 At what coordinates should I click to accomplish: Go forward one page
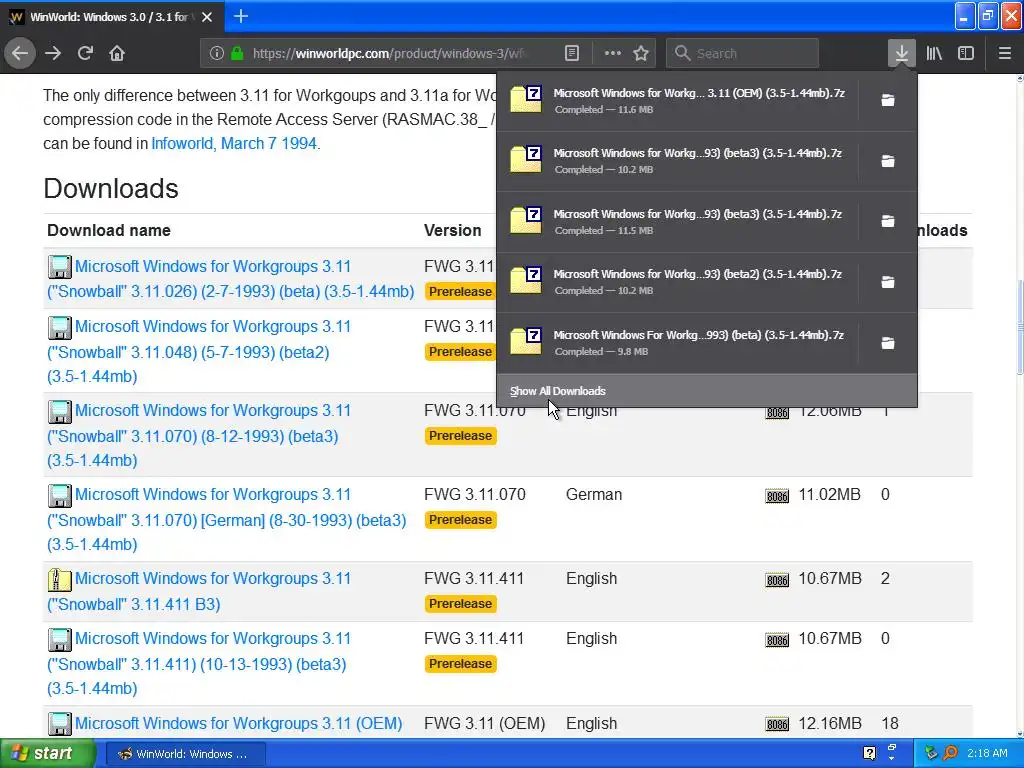point(53,53)
